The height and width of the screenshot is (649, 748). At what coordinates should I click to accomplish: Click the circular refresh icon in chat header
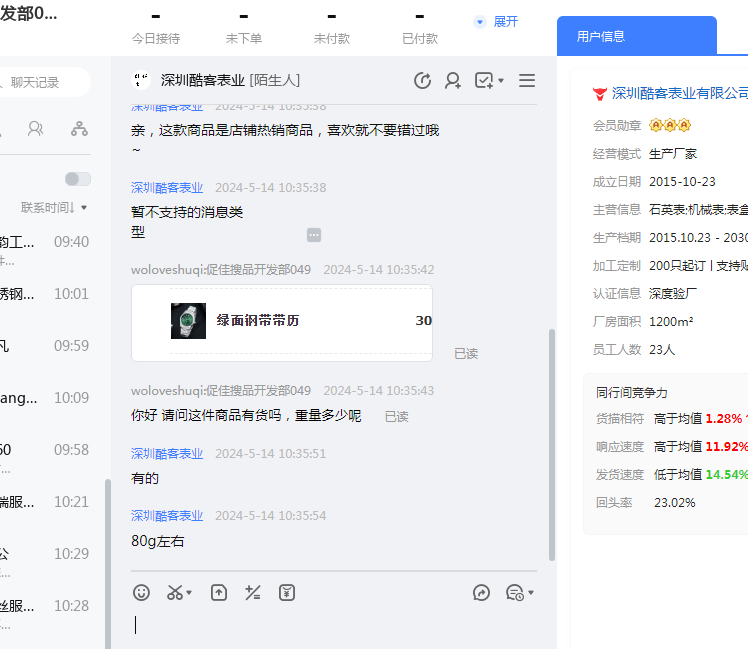[422, 81]
